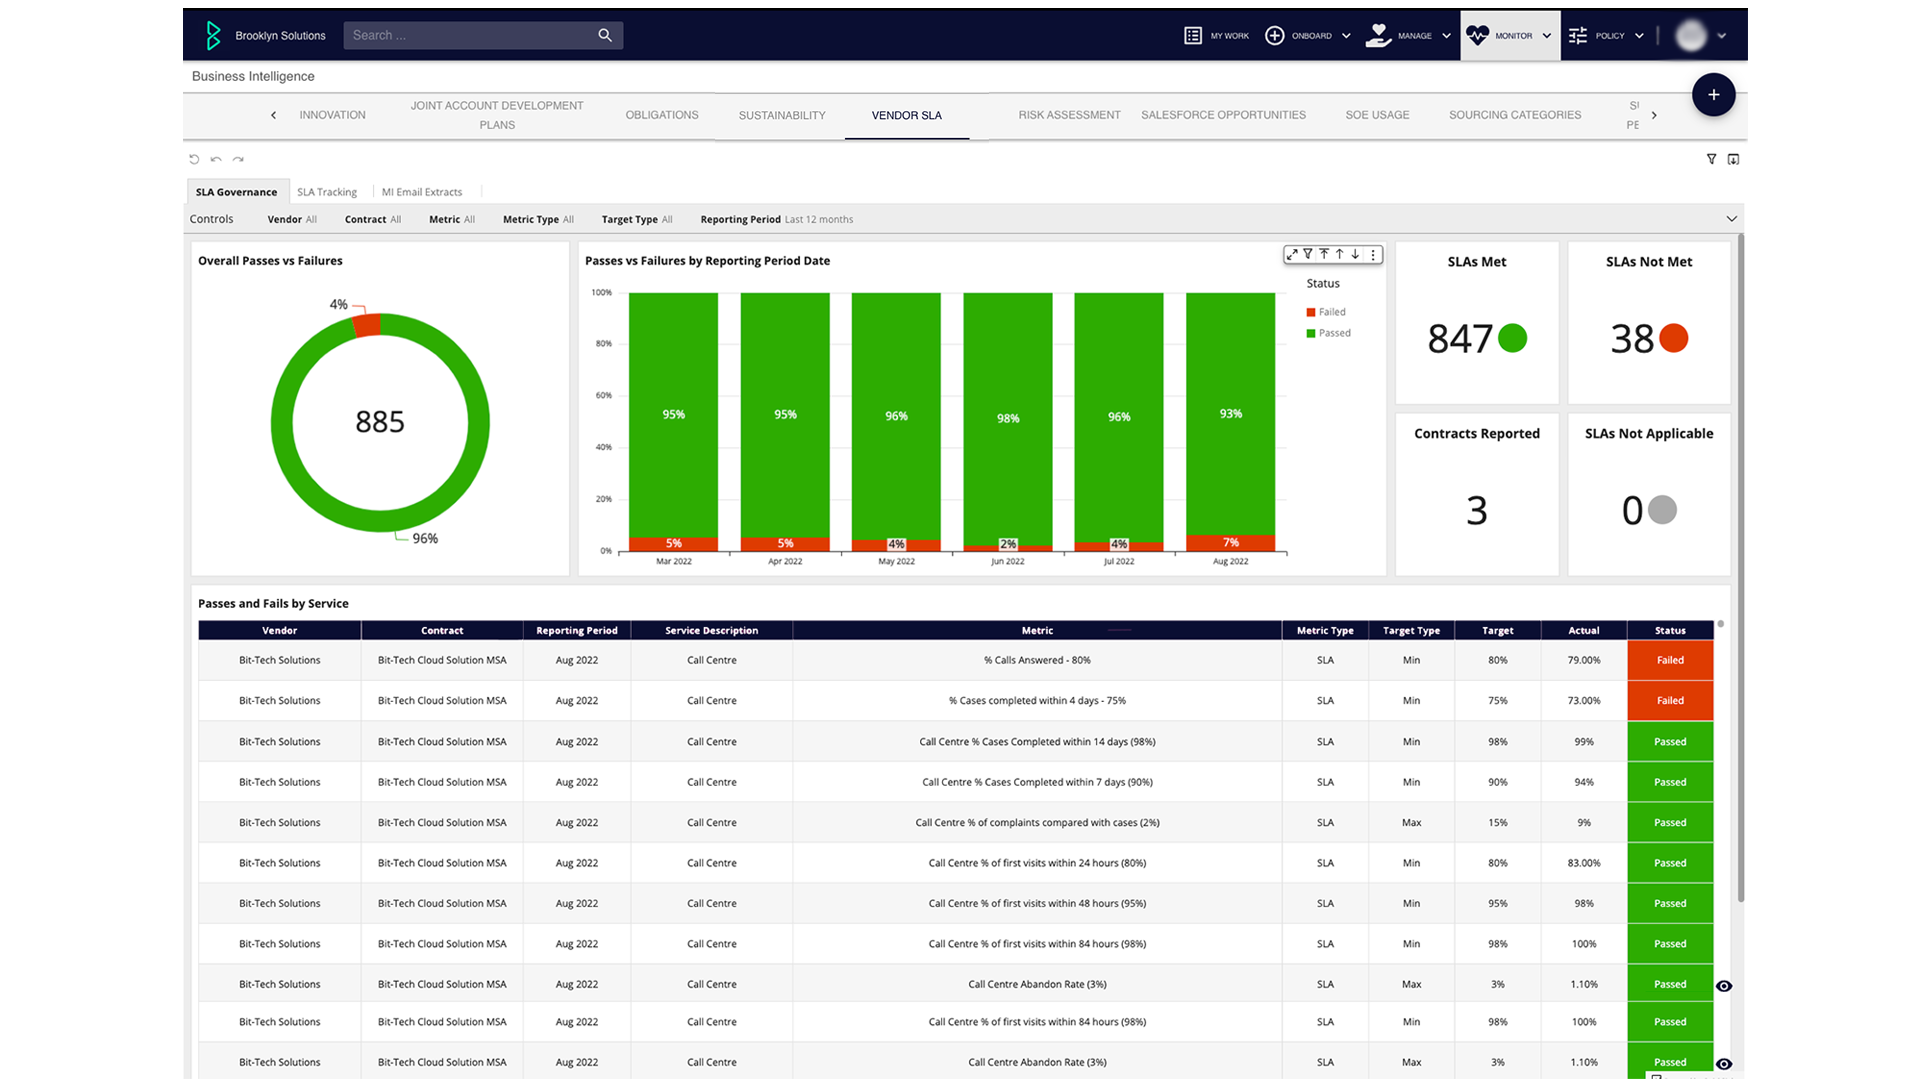The image size is (1920, 1080).
Task: Click the search input field
Action: 480,34
